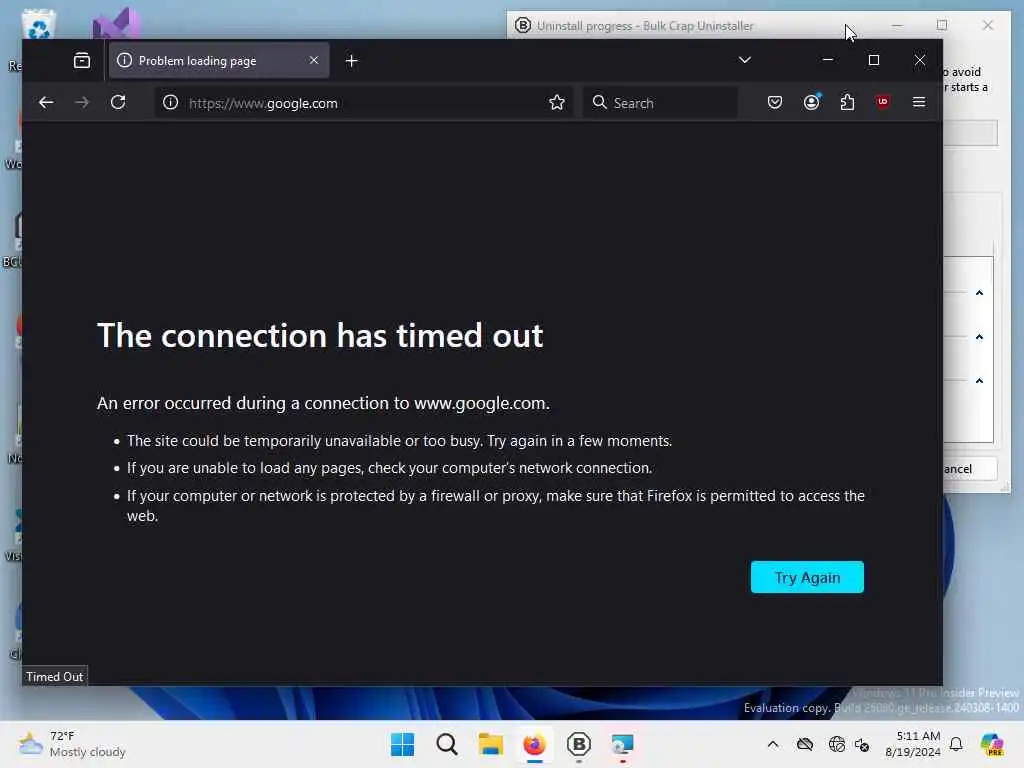Screen dimensions: 1024x768
Task: Open the notifications bell icon
Action: tap(956, 744)
